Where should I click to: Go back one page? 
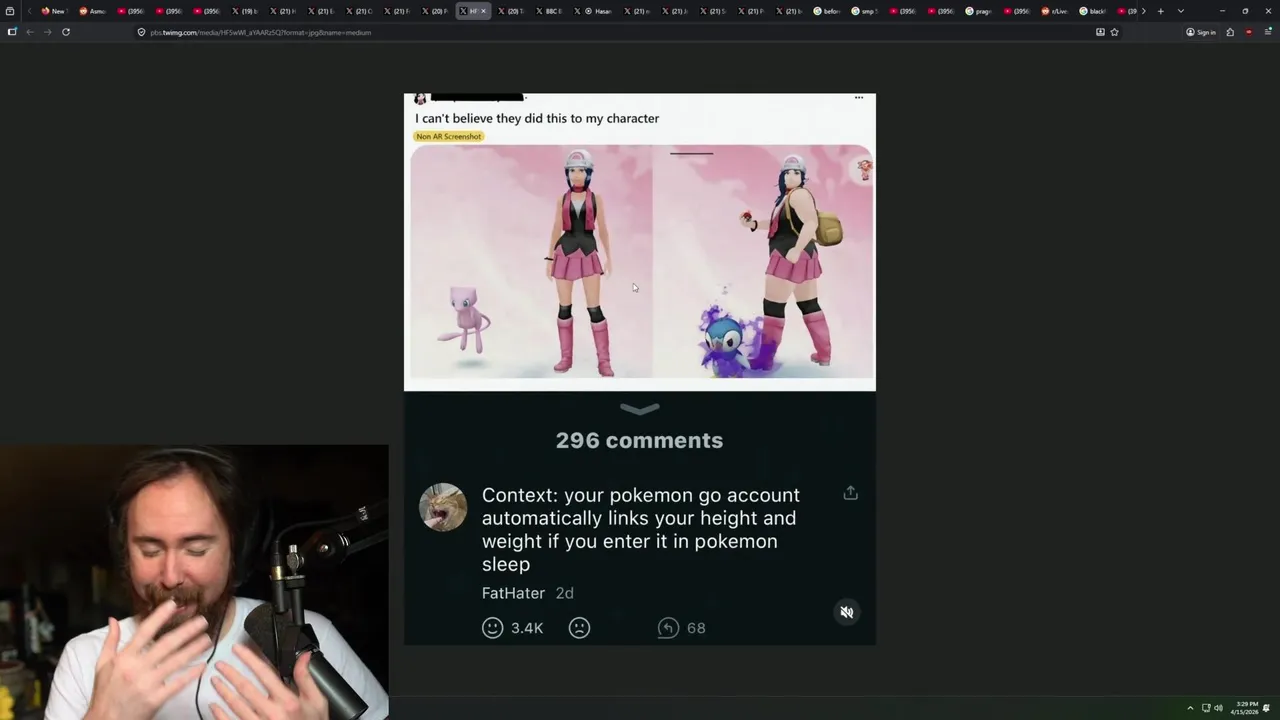(x=30, y=32)
